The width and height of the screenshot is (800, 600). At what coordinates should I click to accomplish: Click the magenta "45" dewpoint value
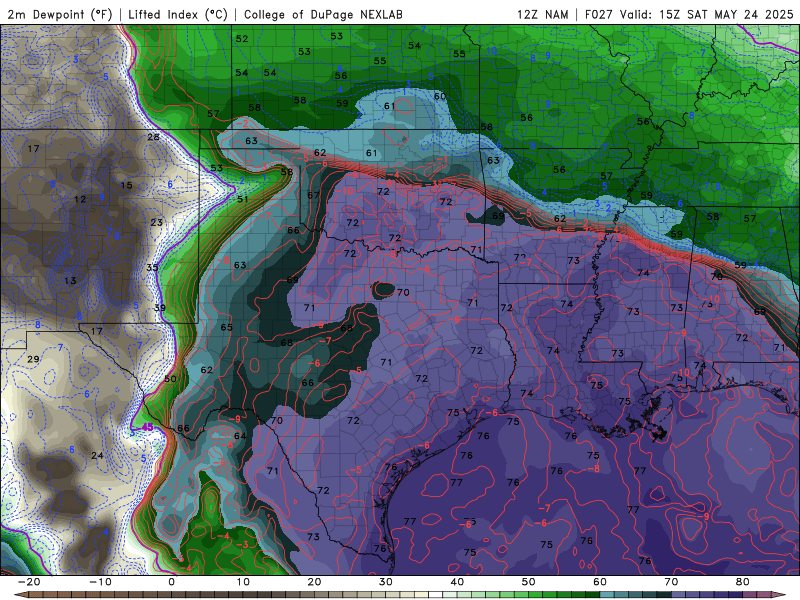tap(147, 427)
